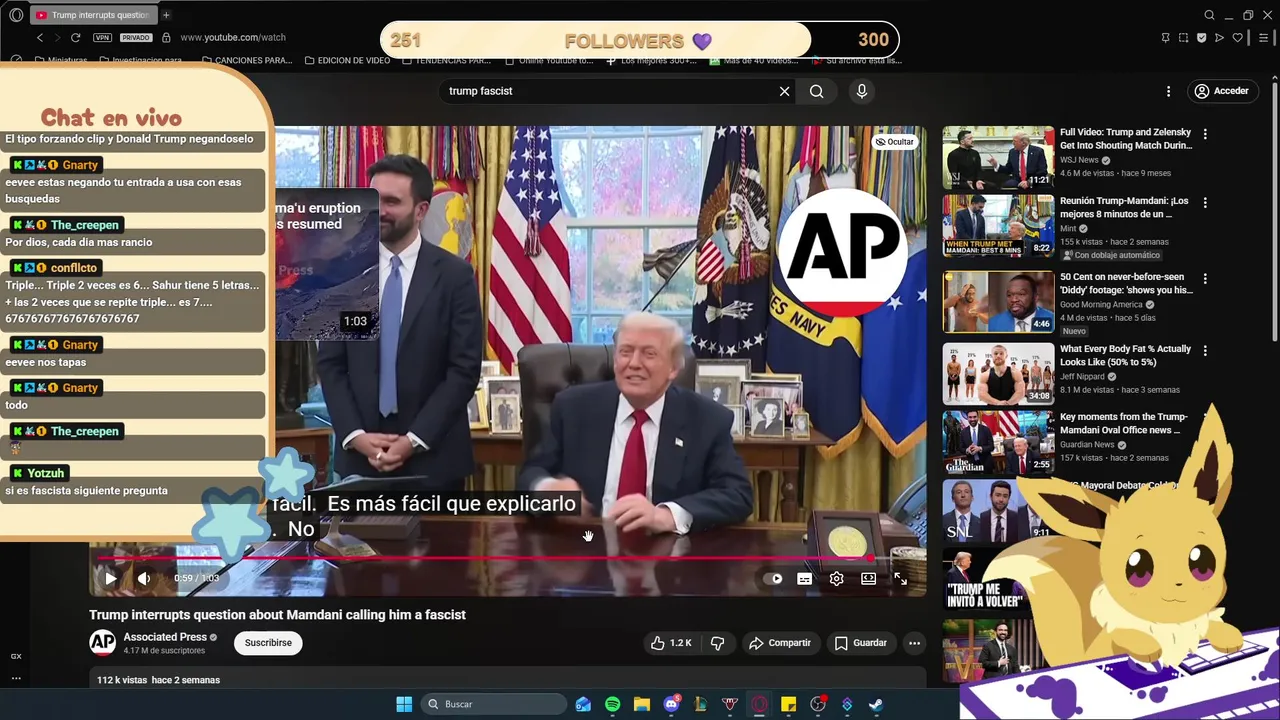Open options for Body Fat video
Screen dimensions: 1280x720
pos(1205,351)
